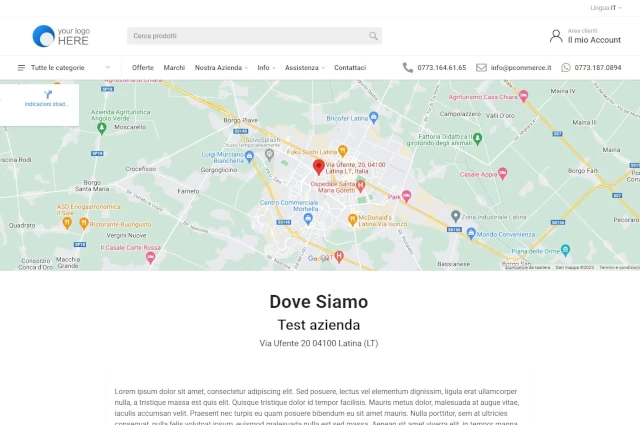Expand the Info menu
The height and width of the screenshot is (425, 640).
(x=267, y=68)
